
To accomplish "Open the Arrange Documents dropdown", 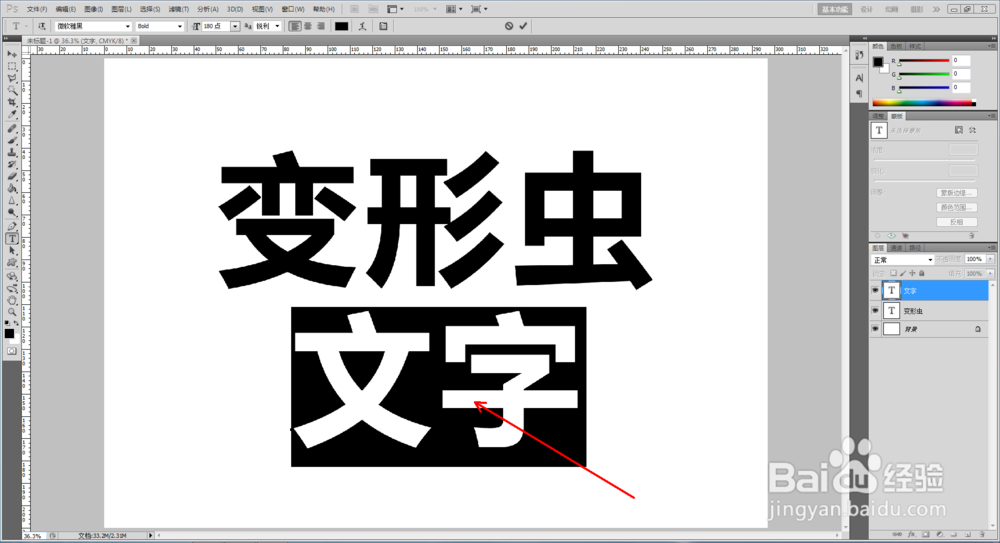I will (x=452, y=9).
